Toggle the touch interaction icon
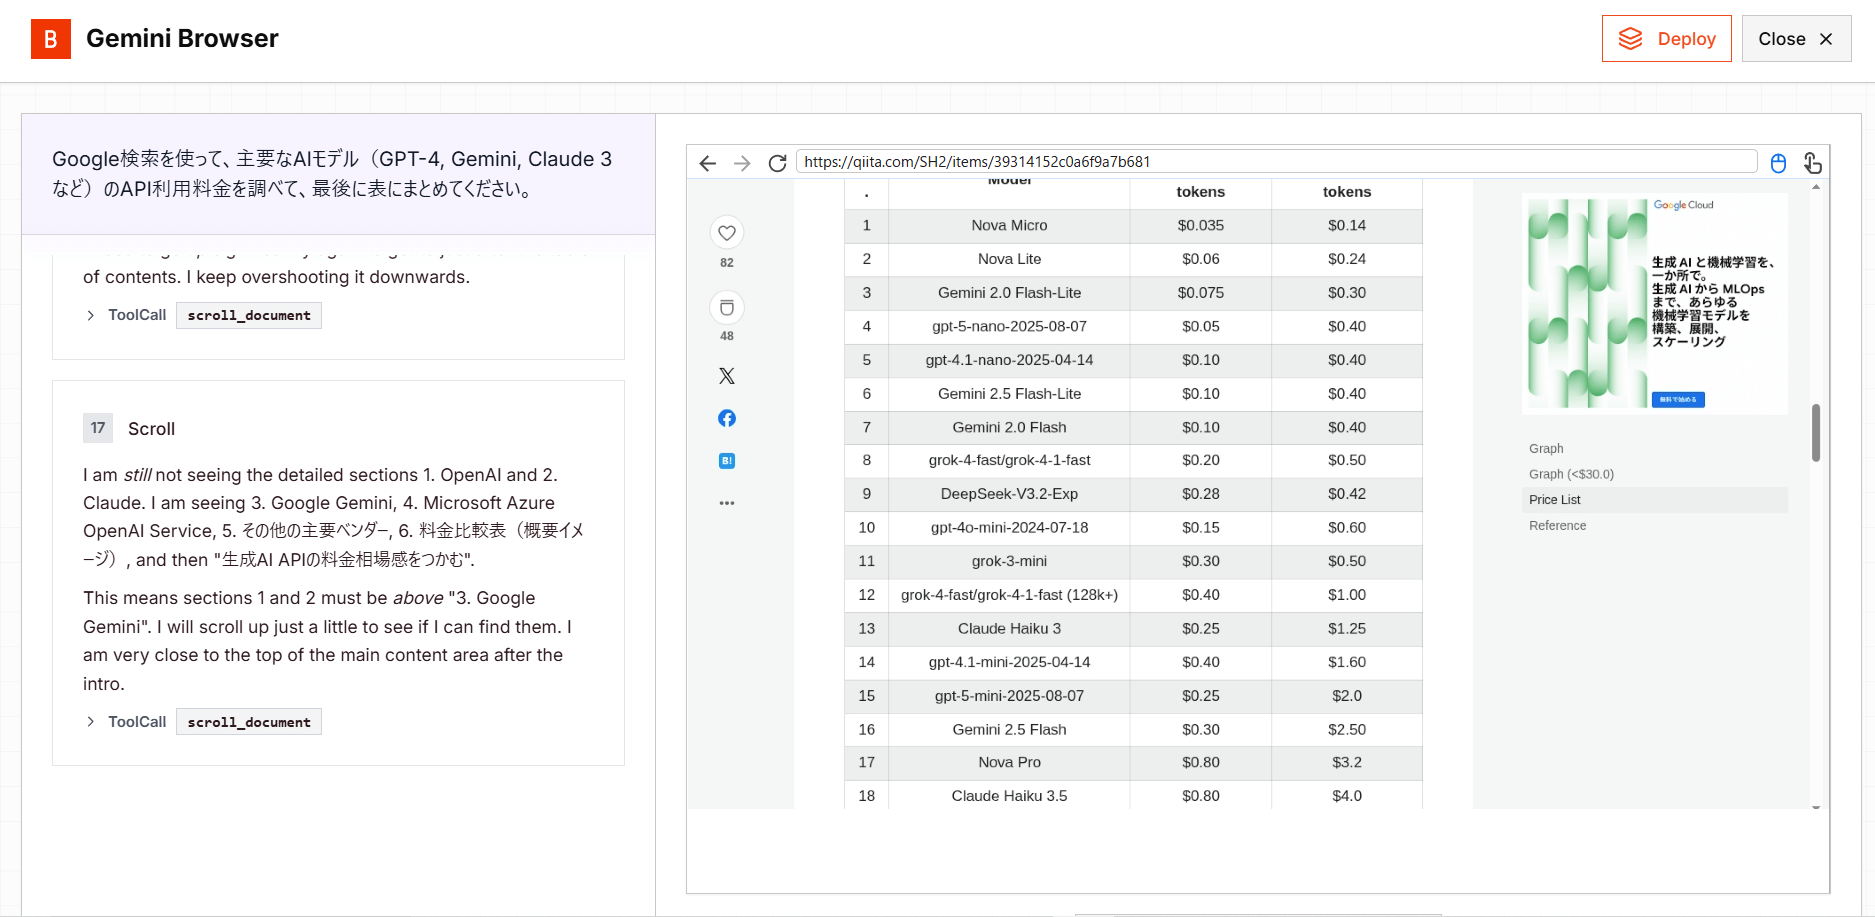Viewport: 1875px width, 917px height. [1812, 163]
